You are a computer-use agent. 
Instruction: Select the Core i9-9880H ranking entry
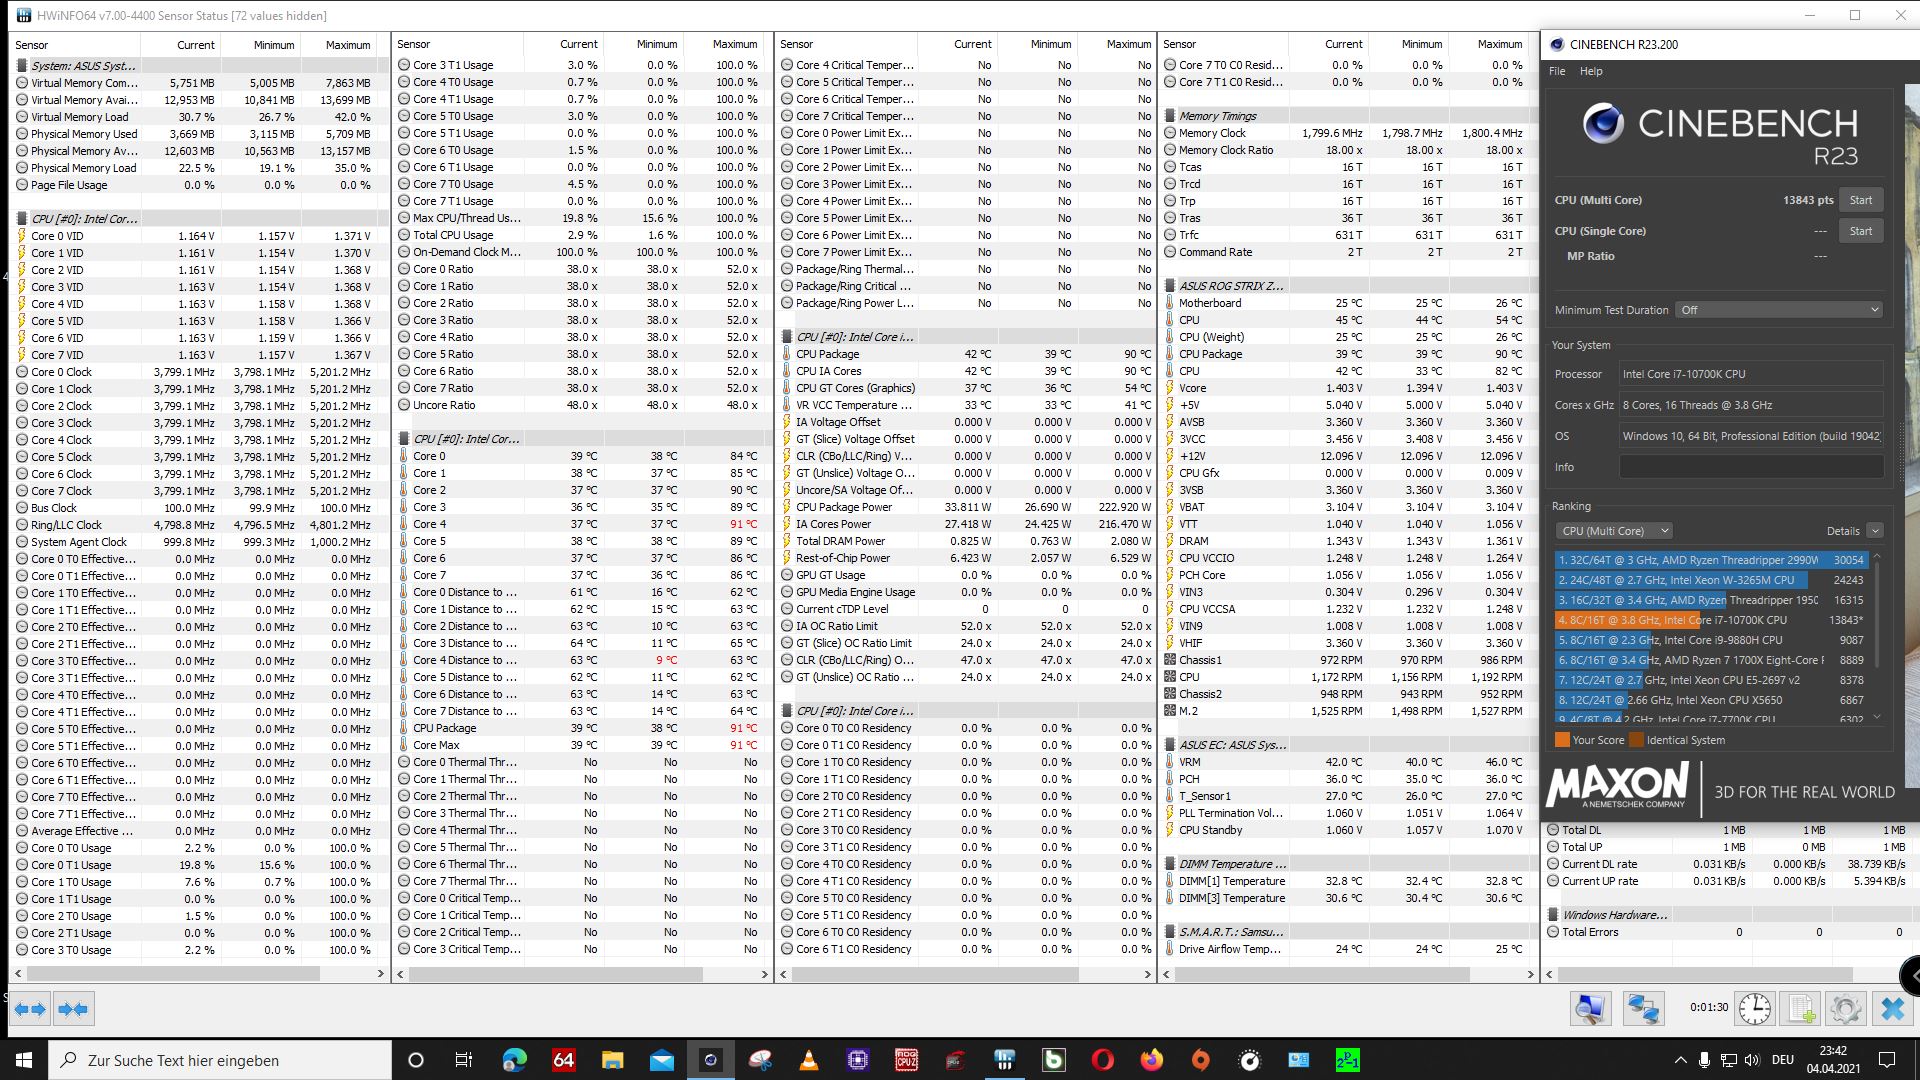(x=1711, y=640)
